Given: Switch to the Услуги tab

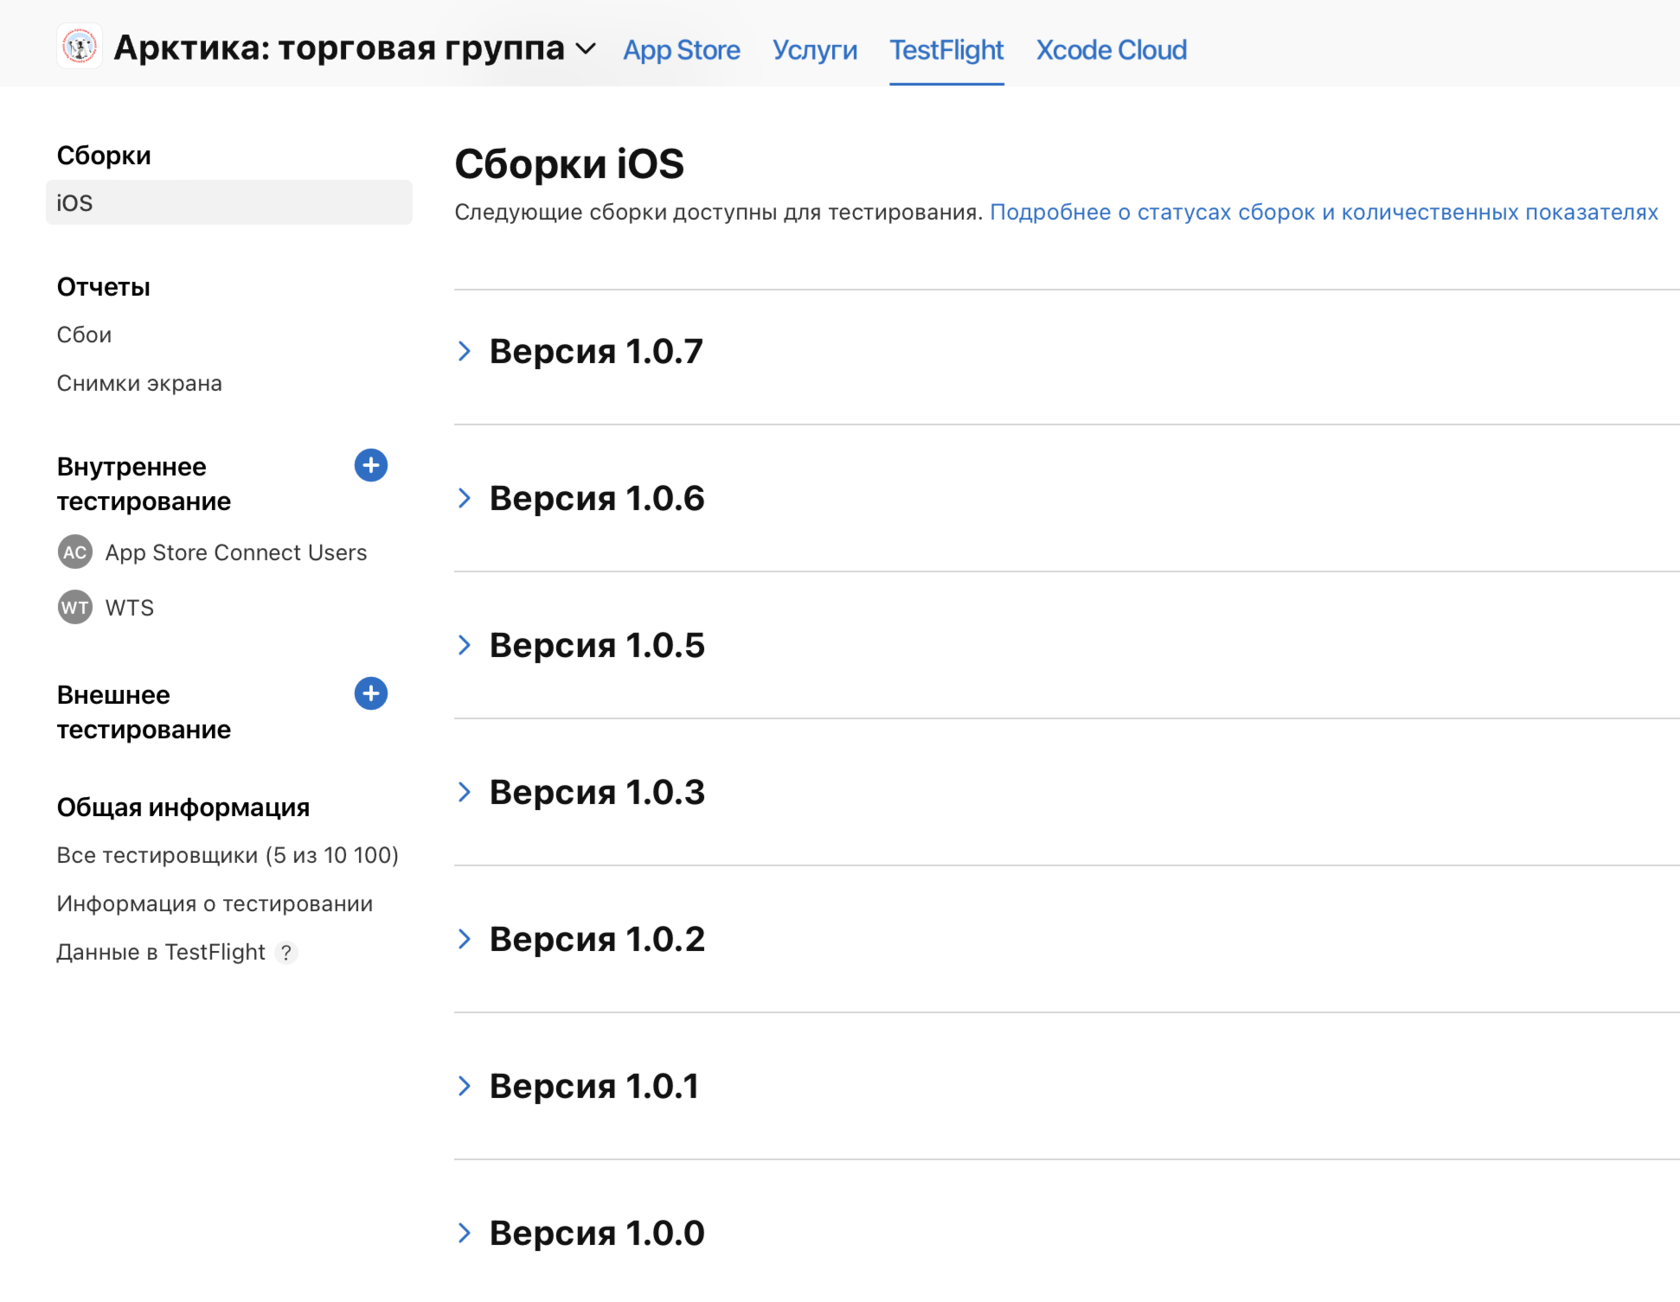Looking at the screenshot, I should [815, 50].
